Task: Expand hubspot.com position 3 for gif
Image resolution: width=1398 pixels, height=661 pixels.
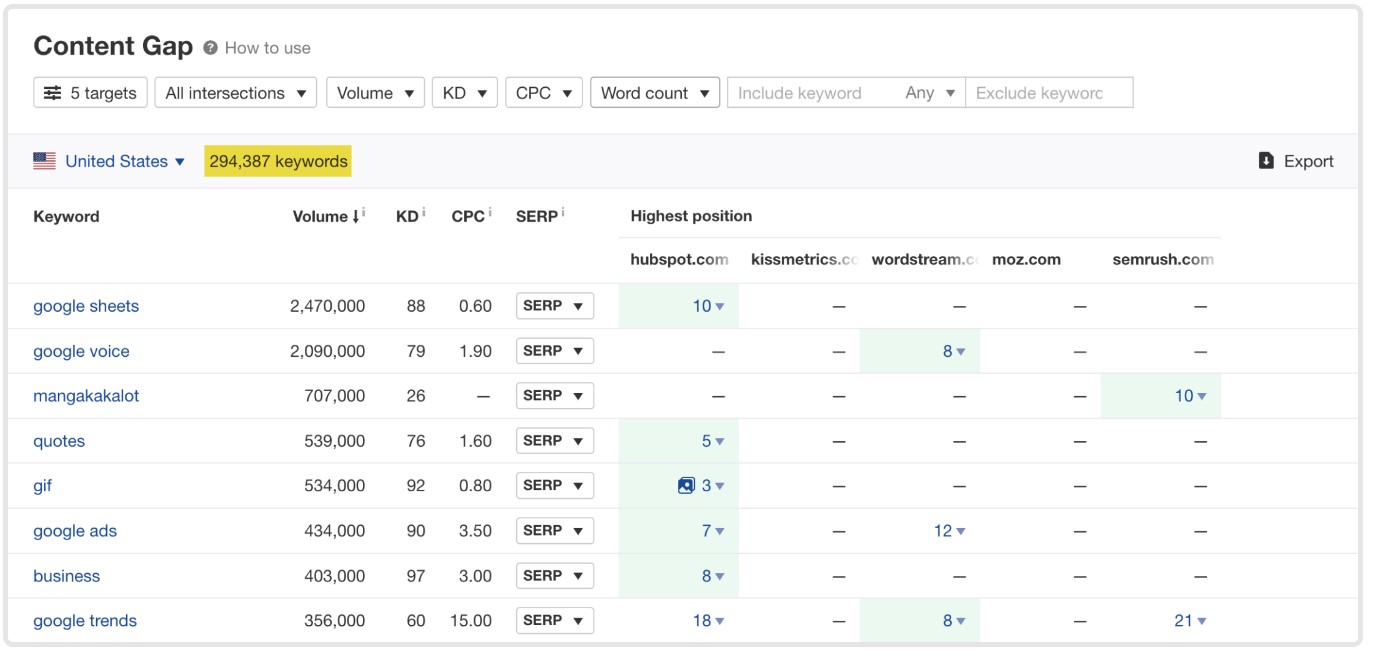Action: [713, 486]
